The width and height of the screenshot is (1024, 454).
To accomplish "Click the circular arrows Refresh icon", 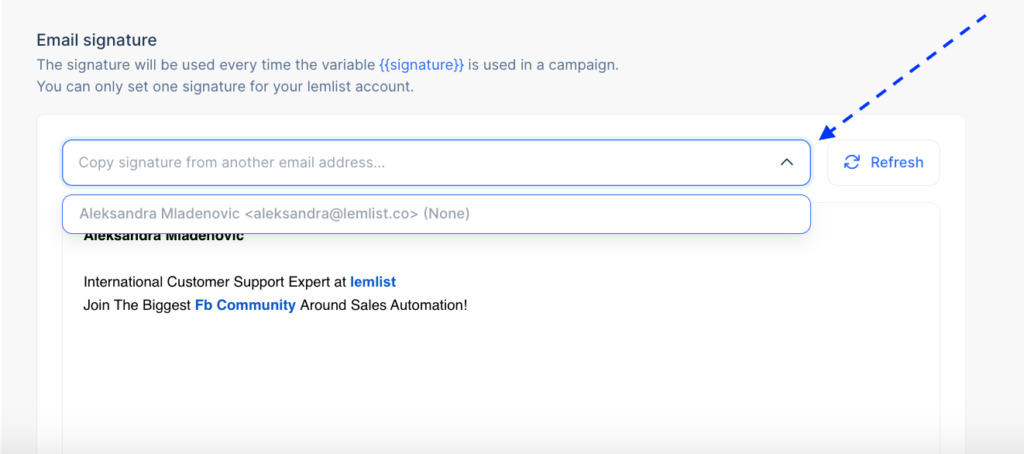I will click(852, 162).
